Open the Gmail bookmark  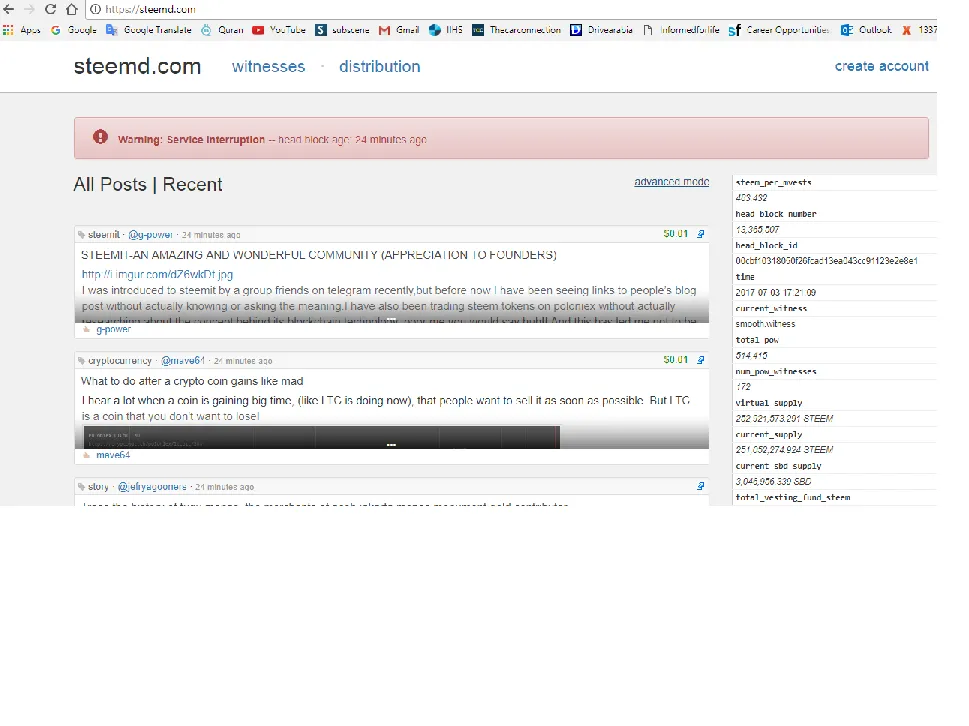[x=399, y=30]
